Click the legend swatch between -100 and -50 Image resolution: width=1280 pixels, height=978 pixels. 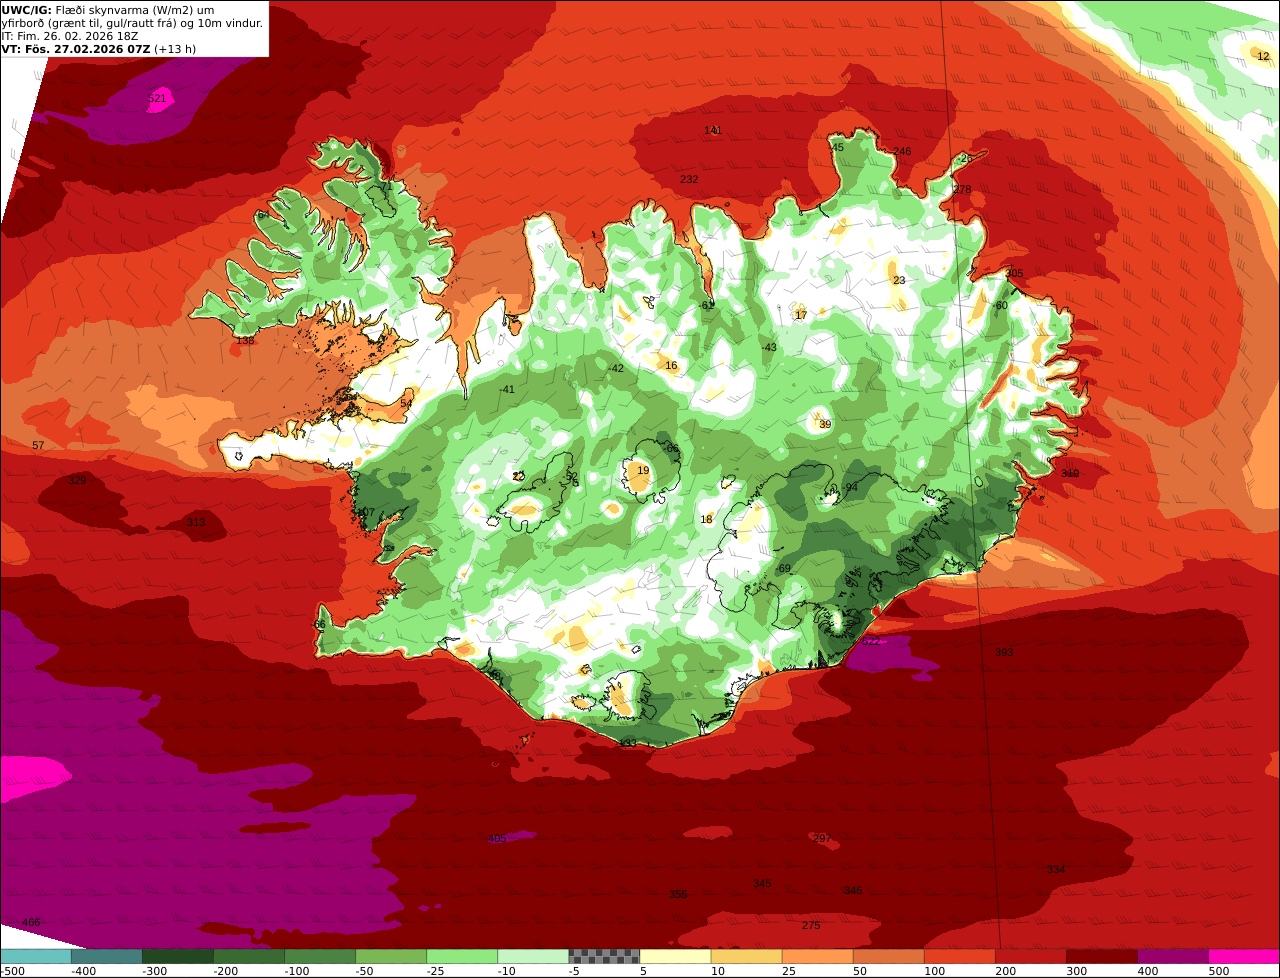pos(320,956)
